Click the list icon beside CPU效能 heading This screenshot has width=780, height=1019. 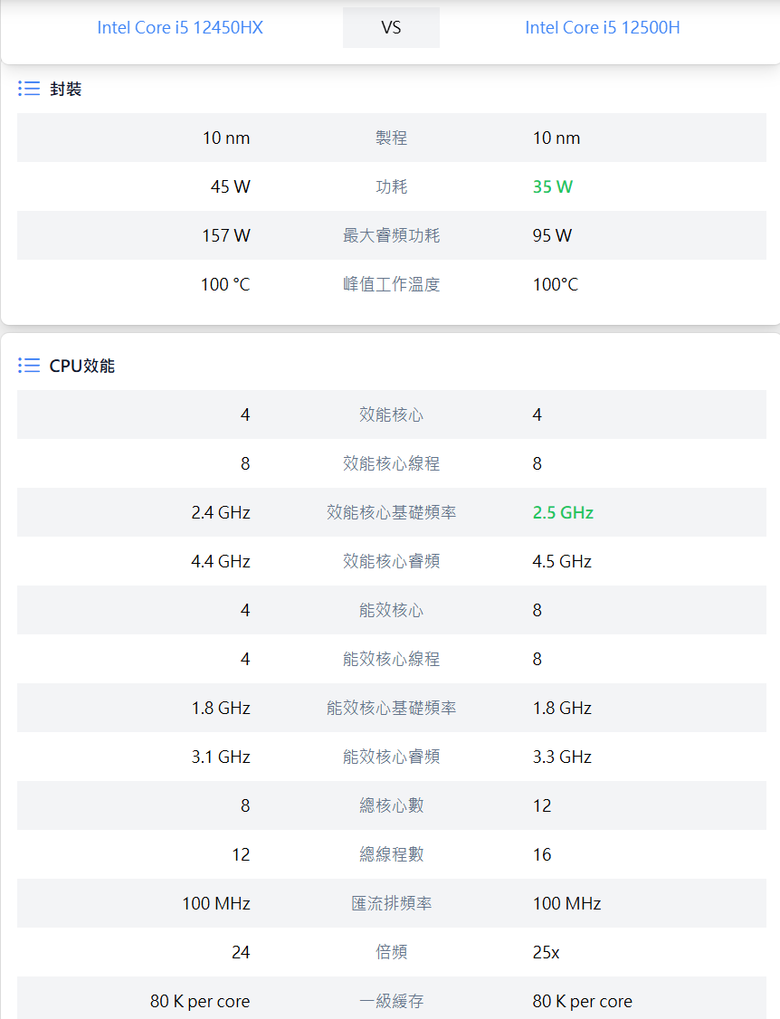29,365
